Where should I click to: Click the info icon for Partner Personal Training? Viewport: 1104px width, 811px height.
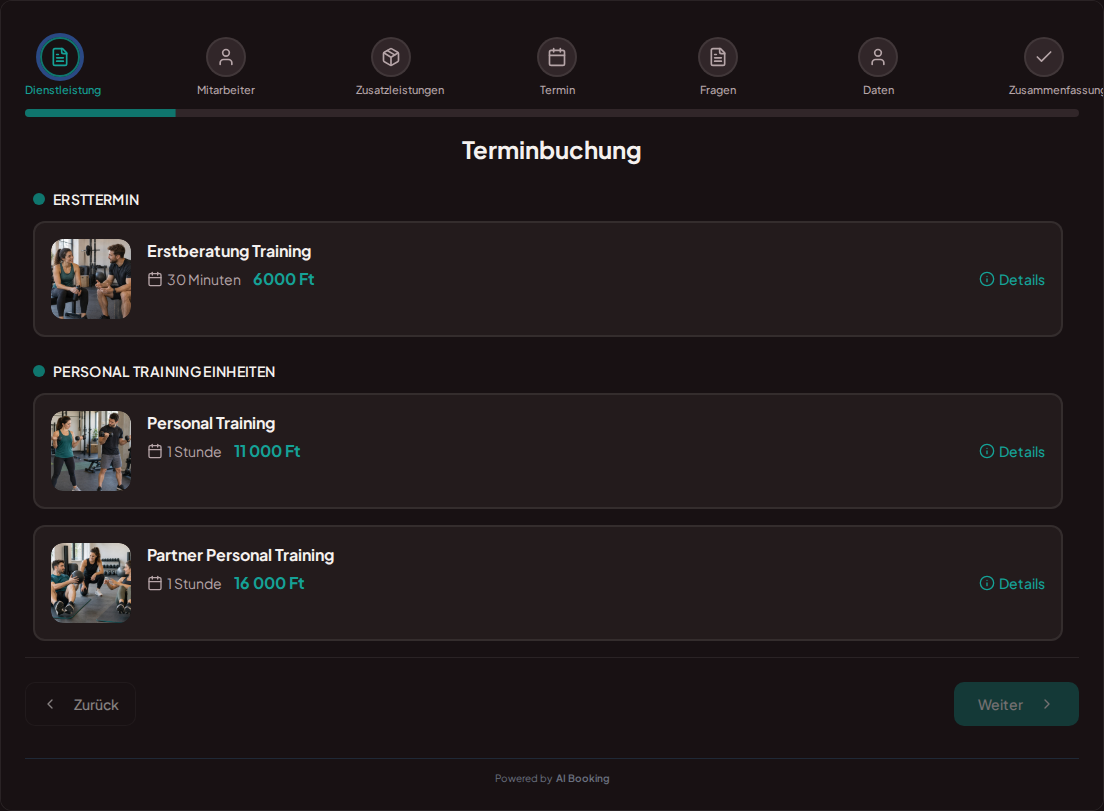987,583
